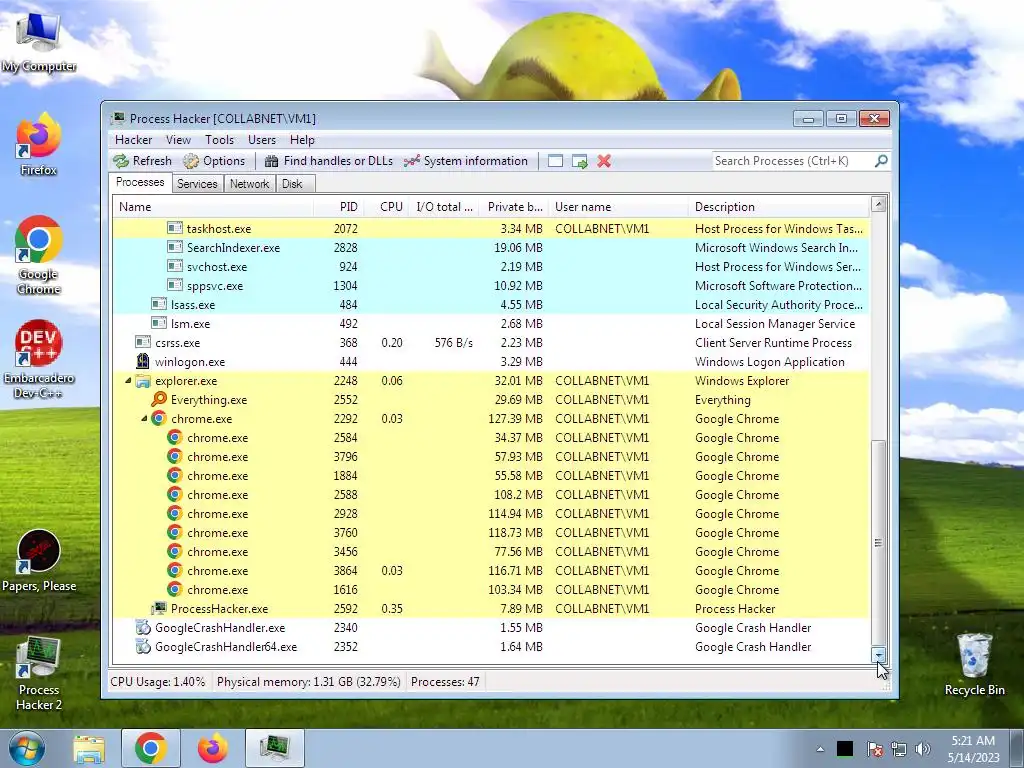Viewport: 1024px width, 768px height.
Task: Sort by the PID column header
Action: click(339, 206)
